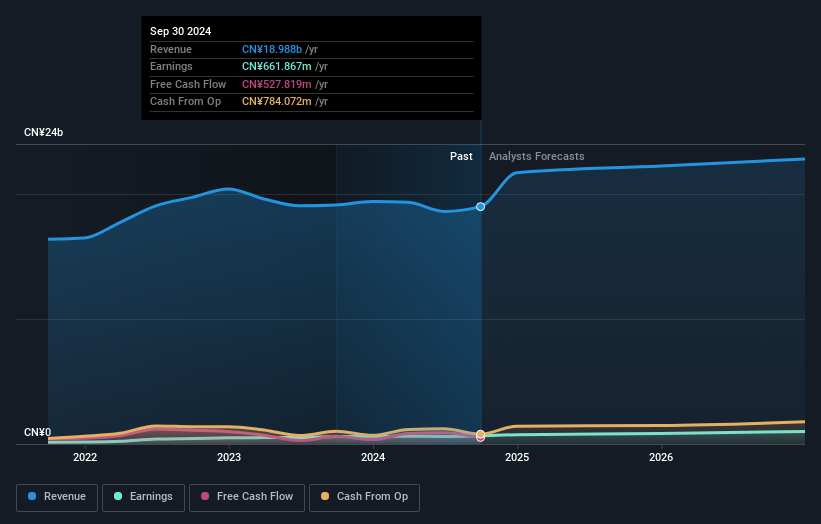Click the Cash From Op label in tooltip

pos(185,102)
